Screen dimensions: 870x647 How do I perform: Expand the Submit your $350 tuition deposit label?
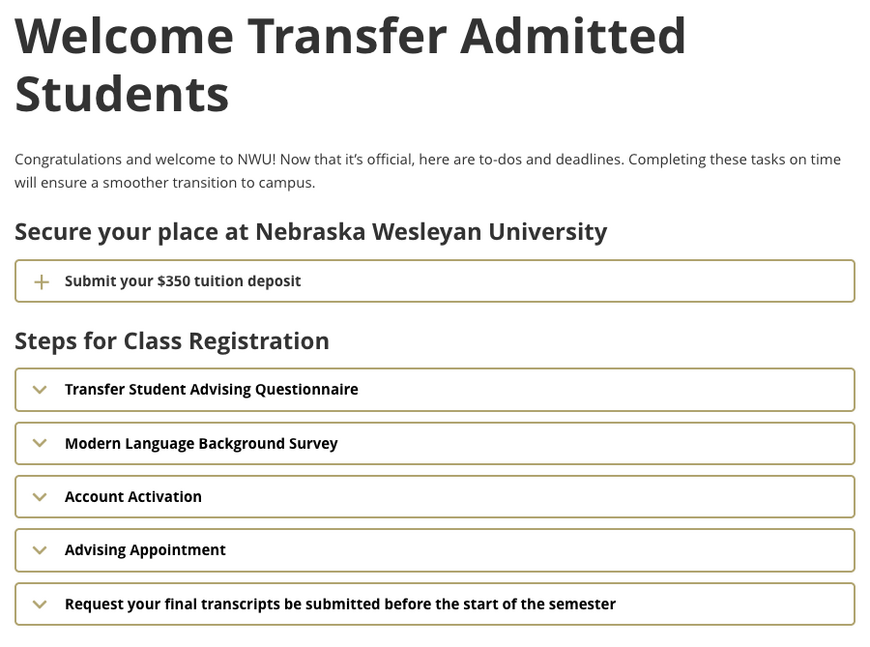182,282
